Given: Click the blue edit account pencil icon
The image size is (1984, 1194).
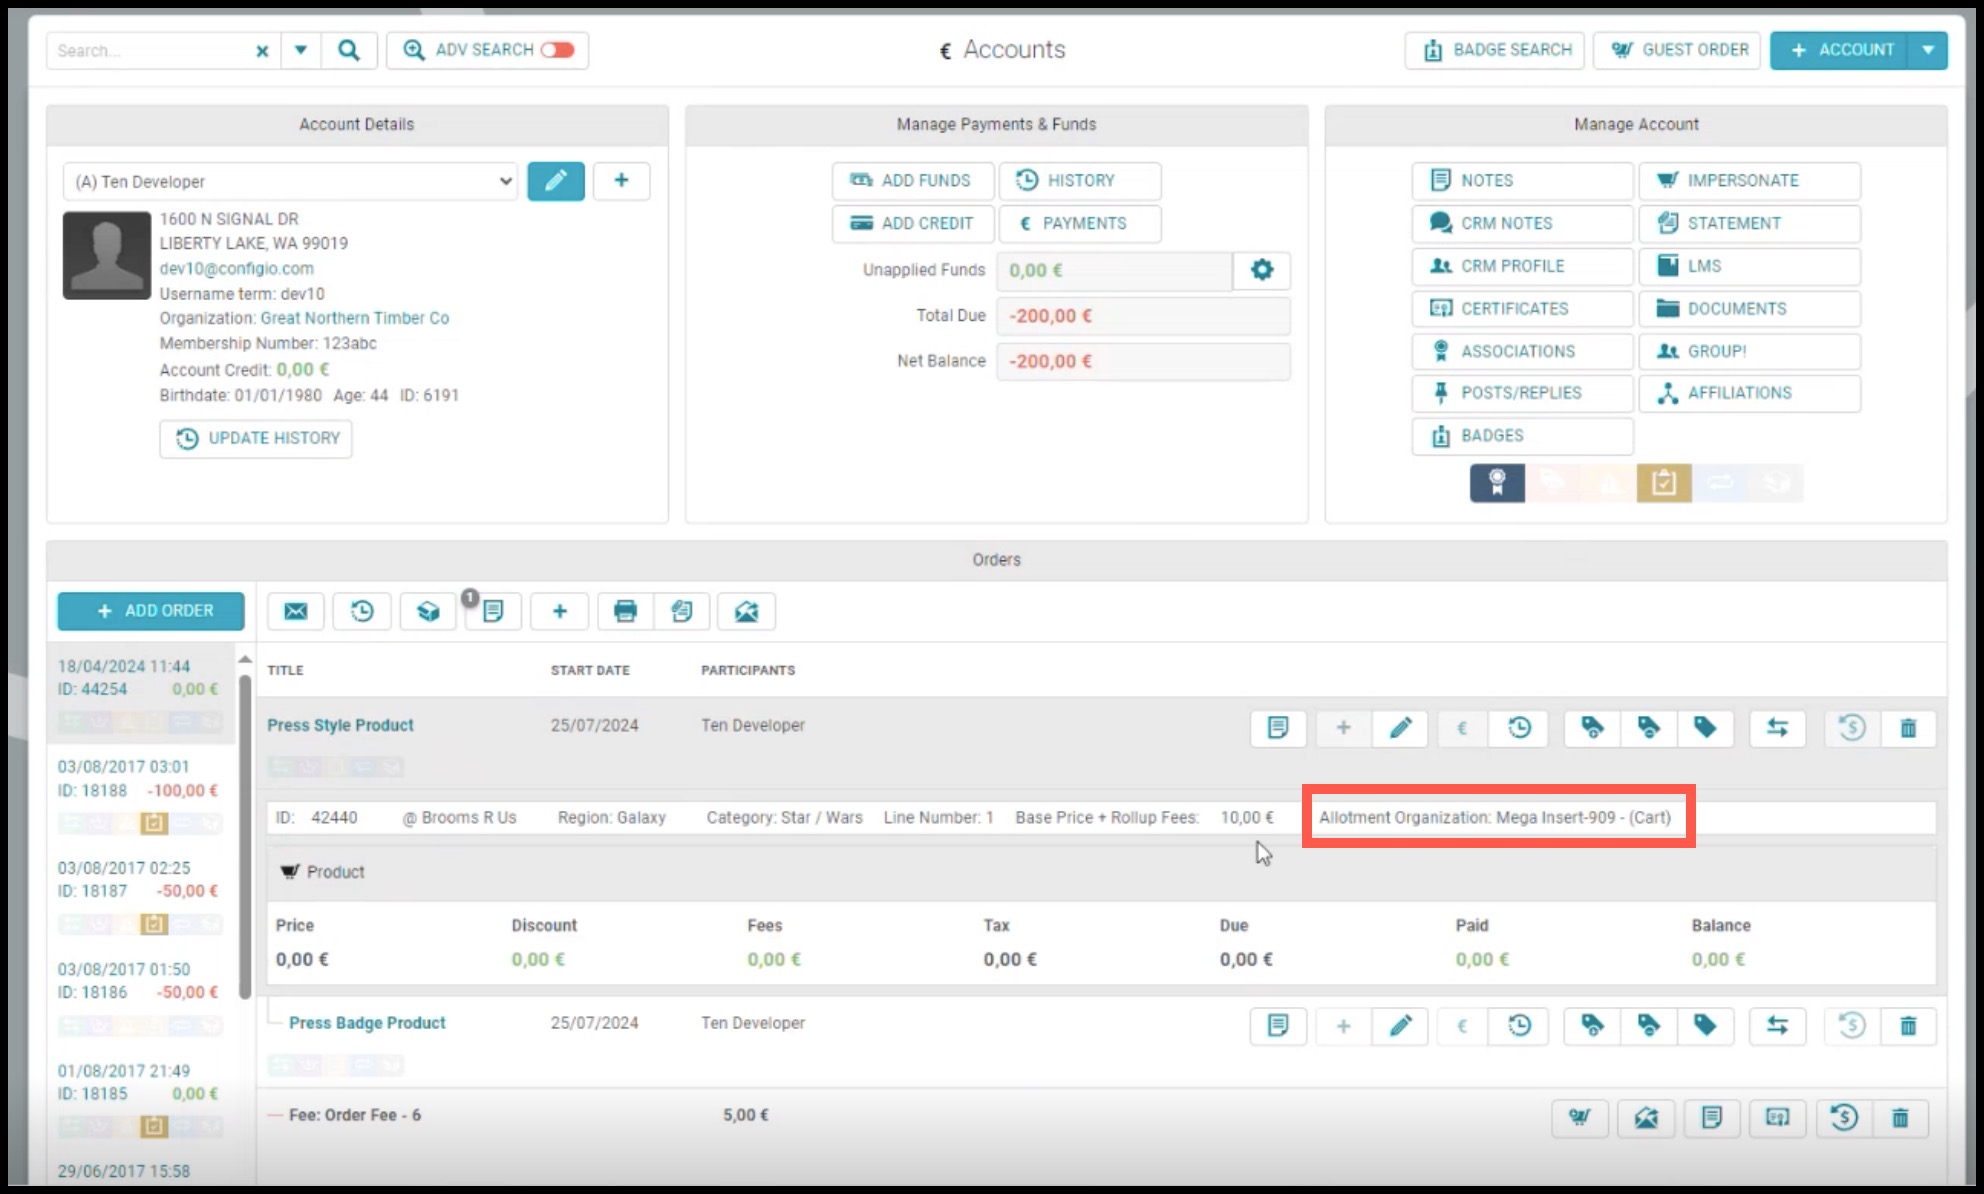Looking at the screenshot, I should 556,181.
